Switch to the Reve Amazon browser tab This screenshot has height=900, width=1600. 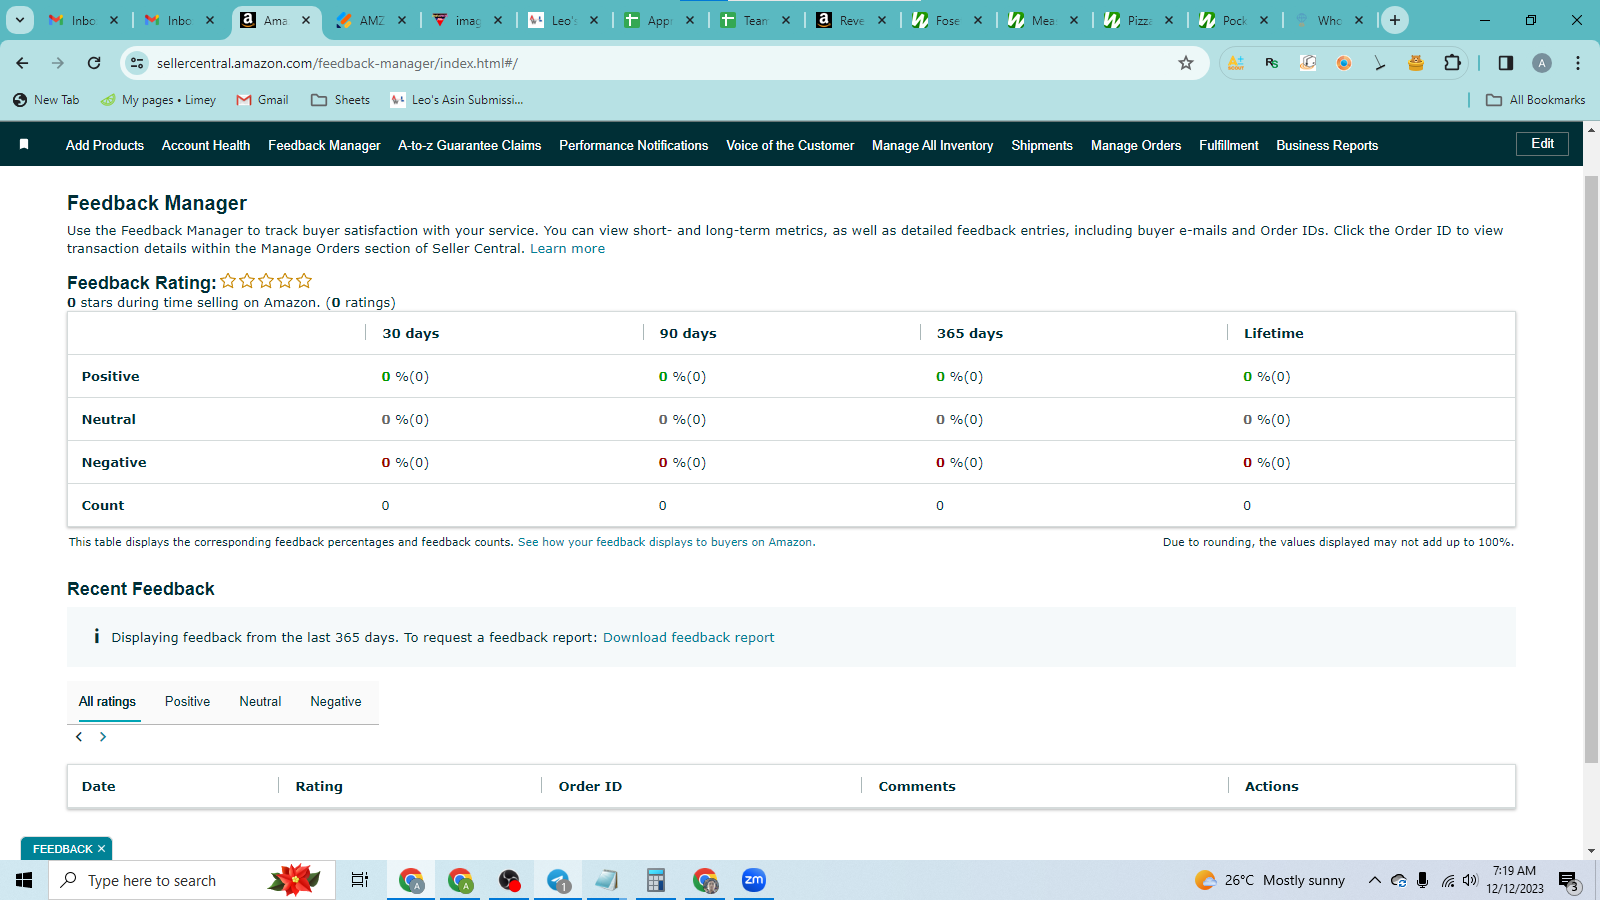850,20
